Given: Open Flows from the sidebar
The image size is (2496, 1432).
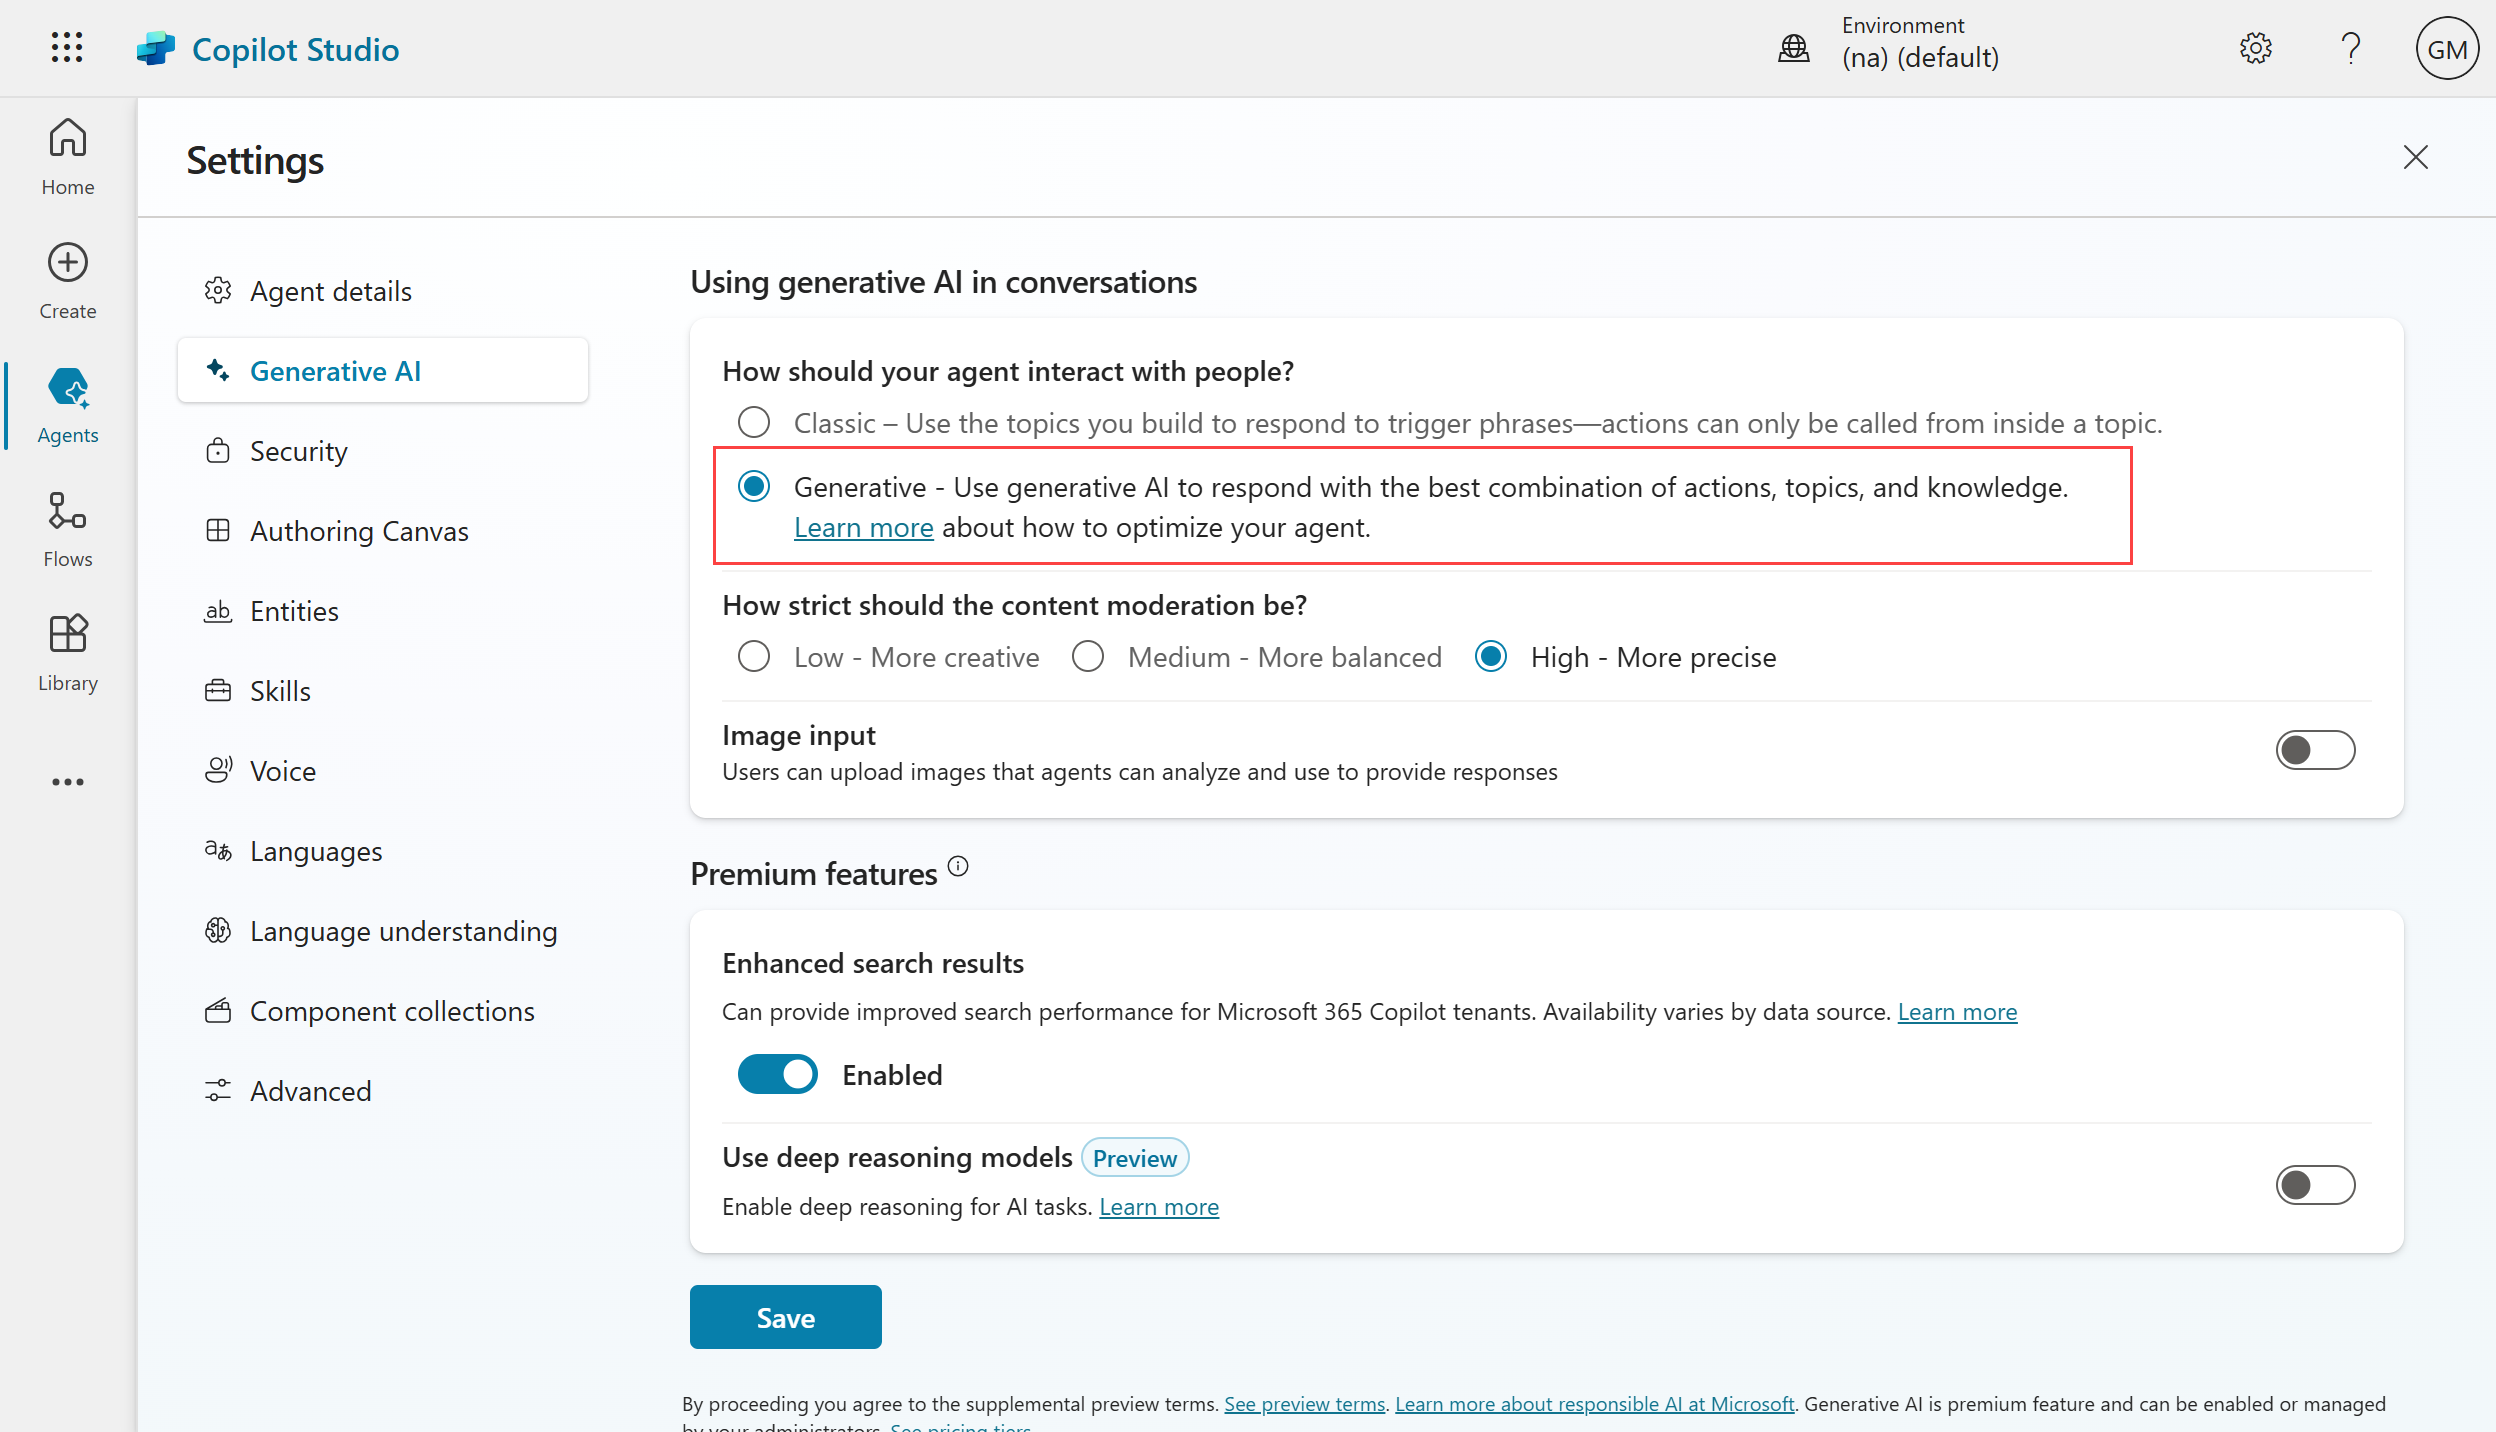Looking at the screenshot, I should tap(67, 529).
